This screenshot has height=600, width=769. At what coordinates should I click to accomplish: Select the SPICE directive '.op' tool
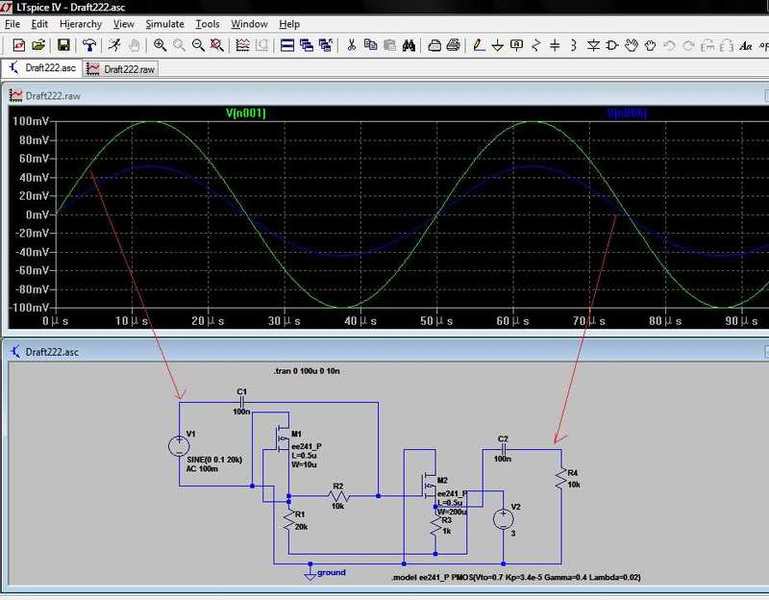click(x=764, y=46)
